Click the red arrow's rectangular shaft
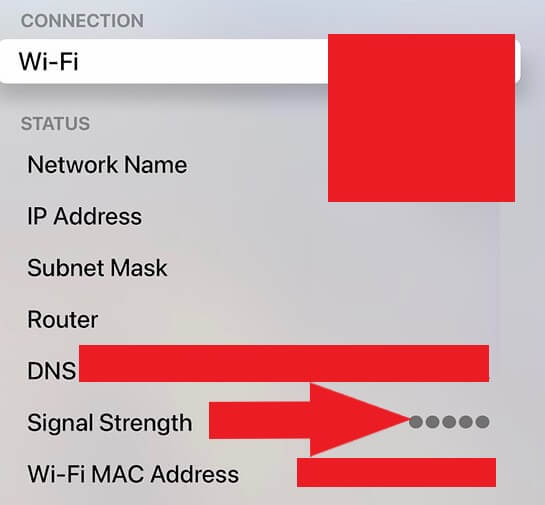The width and height of the screenshot is (545, 505). 259,420
